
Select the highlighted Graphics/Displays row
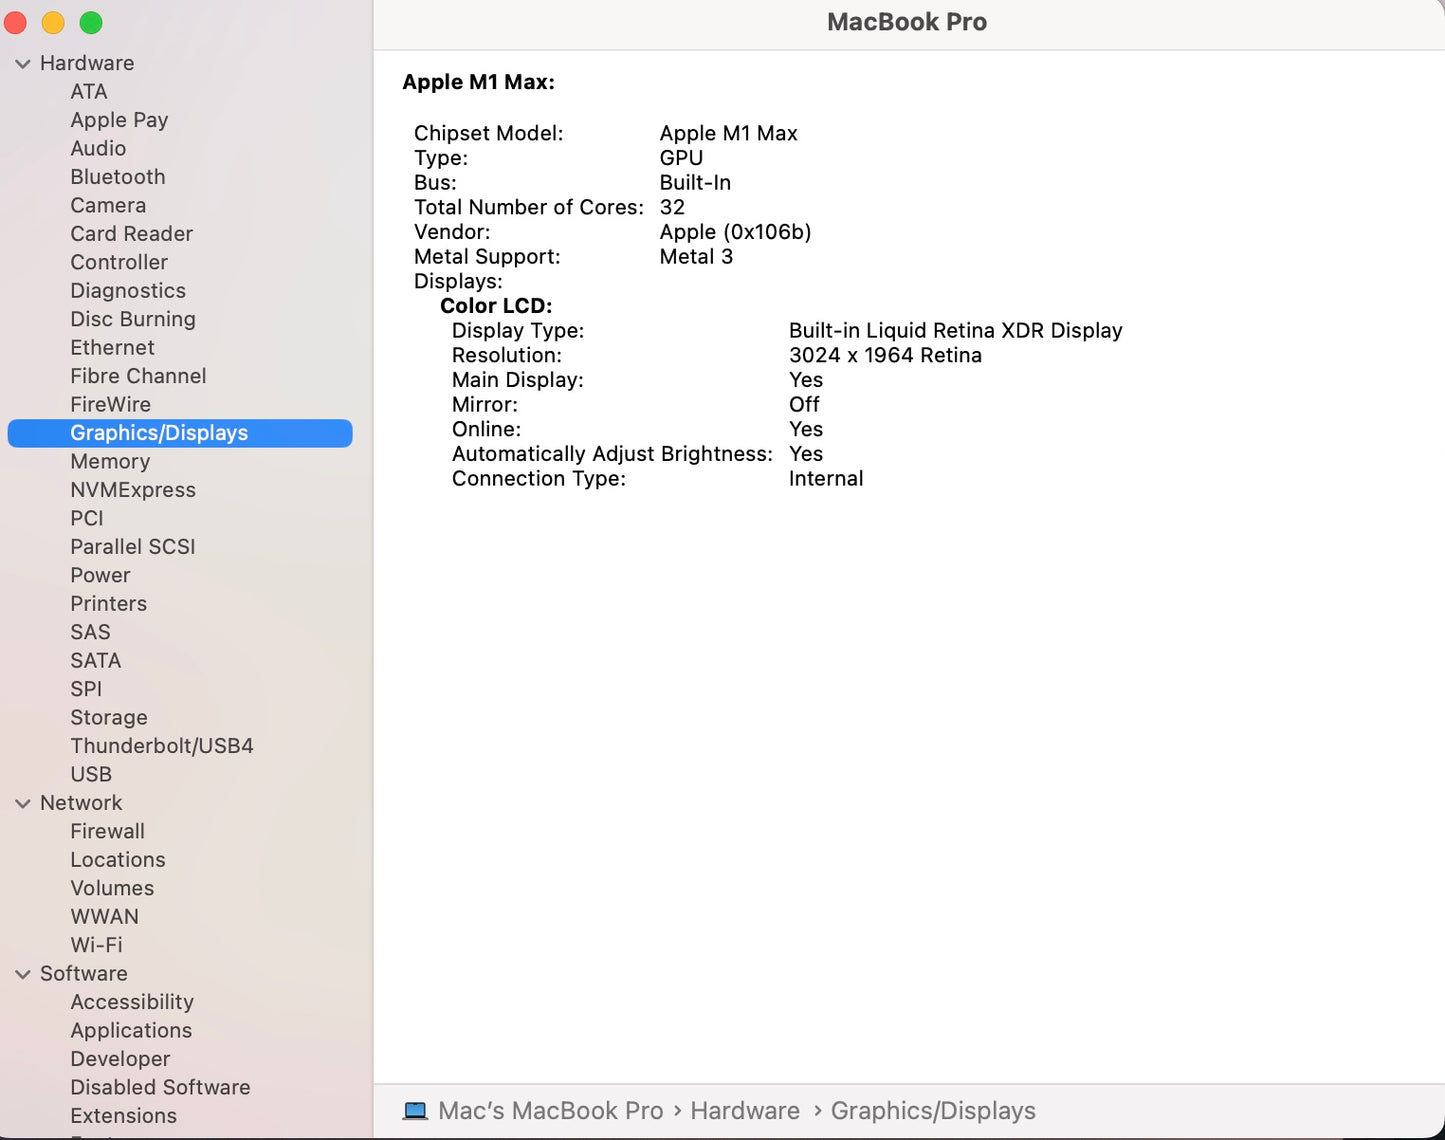point(180,433)
